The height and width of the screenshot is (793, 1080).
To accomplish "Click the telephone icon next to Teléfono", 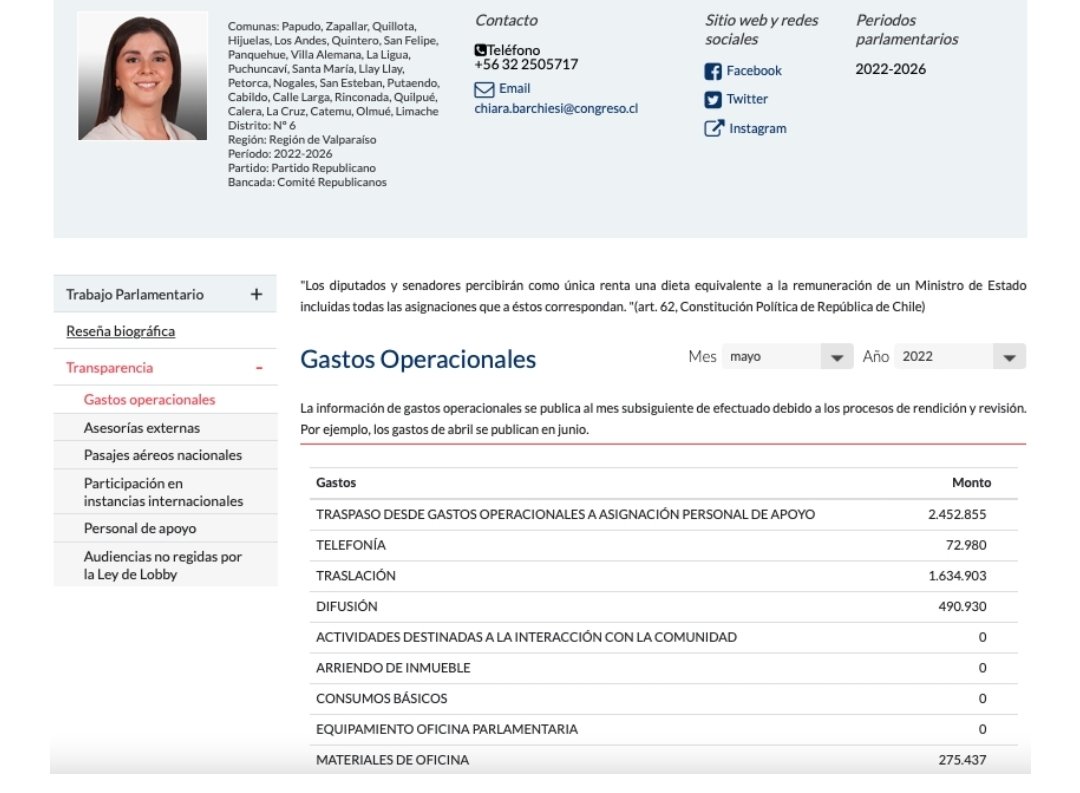I will click(480, 50).
